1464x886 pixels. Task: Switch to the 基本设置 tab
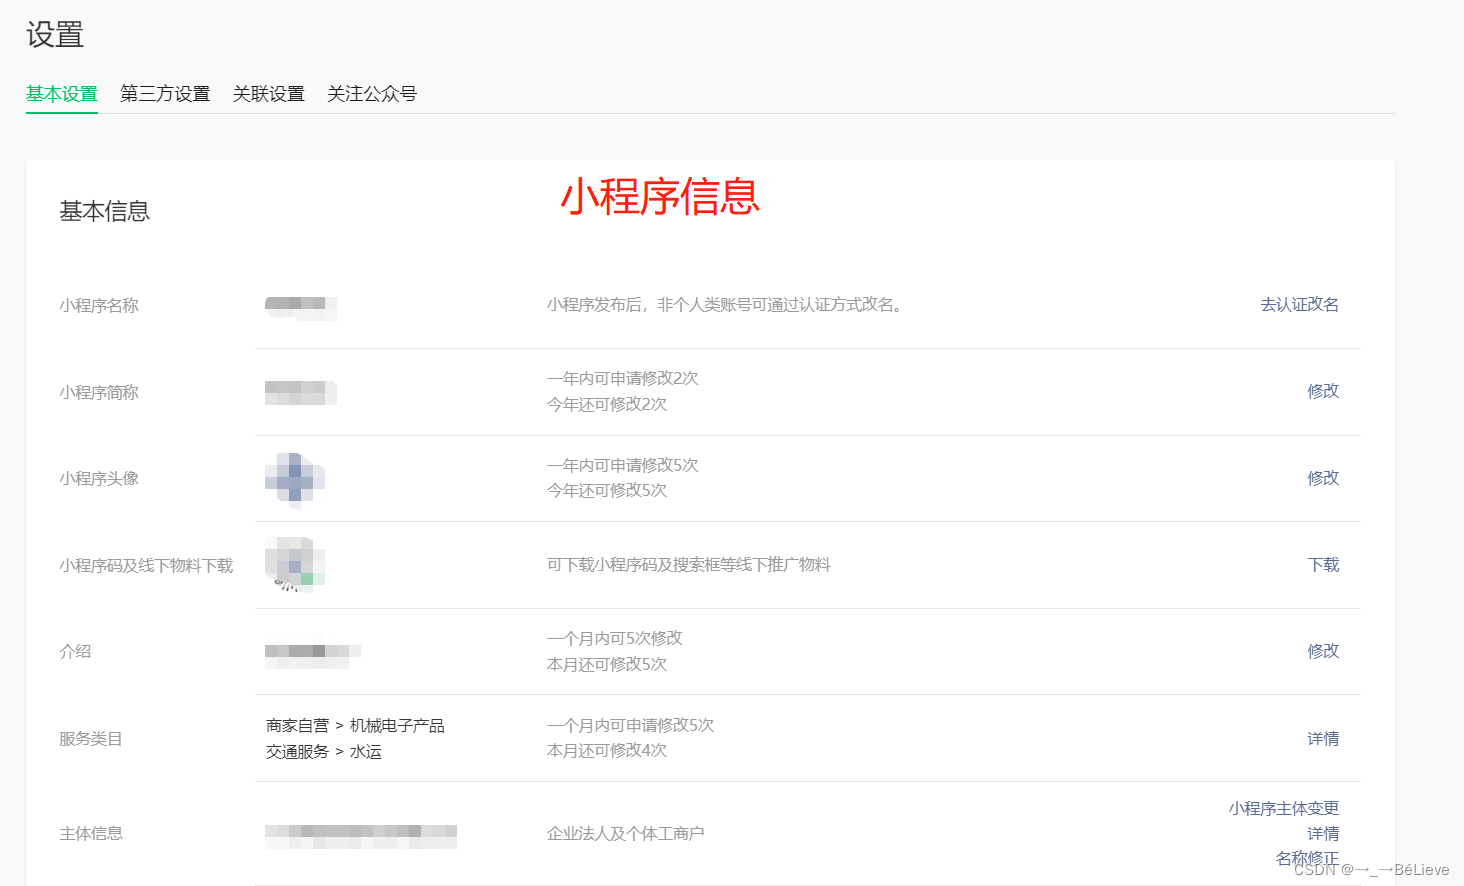pyautogui.click(x=62, y=94)
